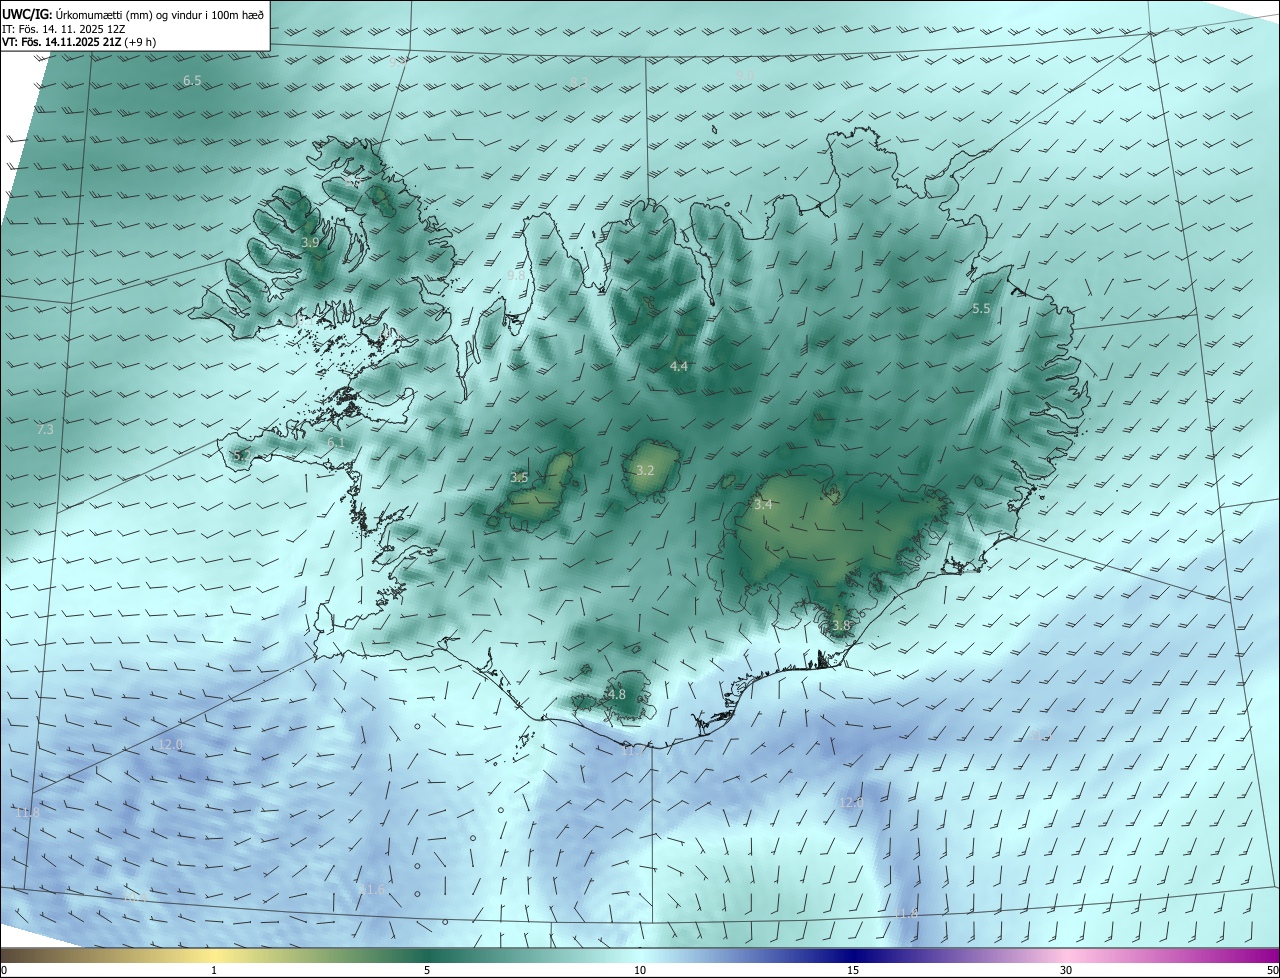Click the 3.8 value label

point(841,626)
